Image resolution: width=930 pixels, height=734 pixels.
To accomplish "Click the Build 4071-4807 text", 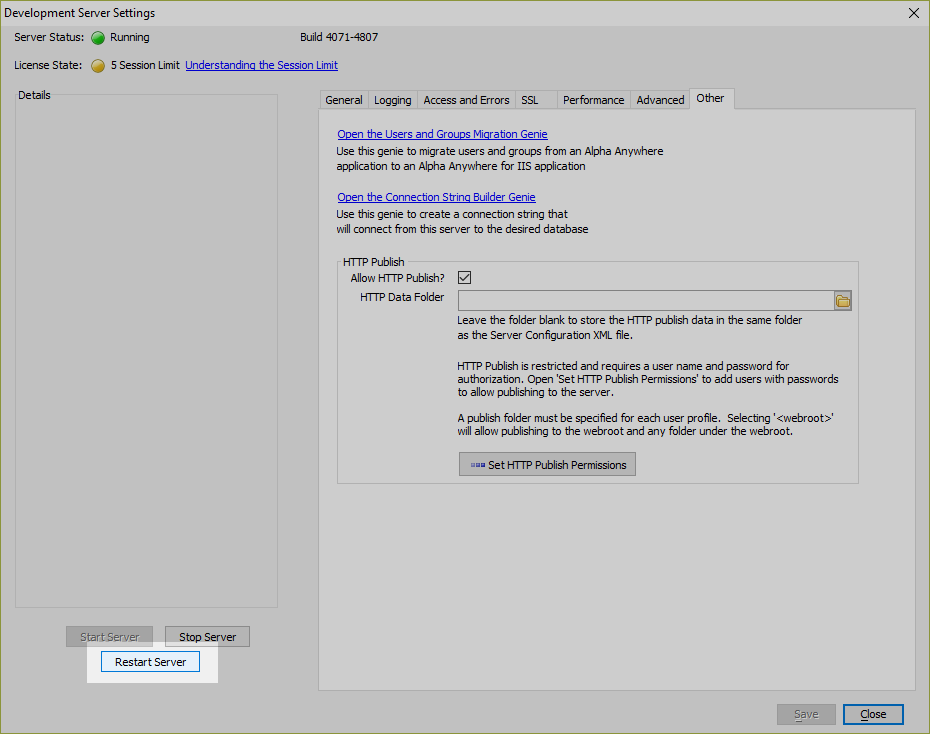I will (x=339, y=37).
